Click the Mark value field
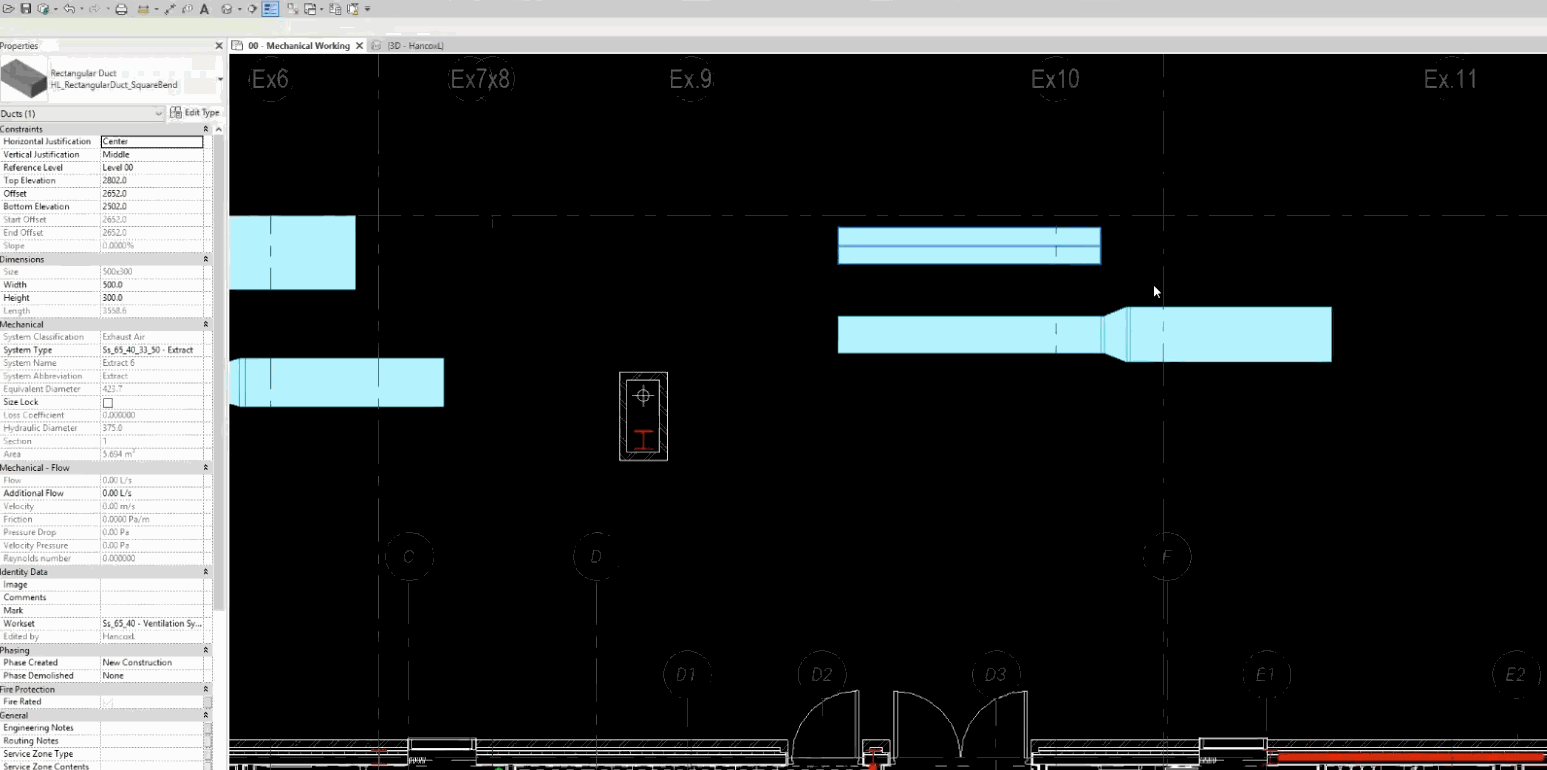 coord(152,611)
